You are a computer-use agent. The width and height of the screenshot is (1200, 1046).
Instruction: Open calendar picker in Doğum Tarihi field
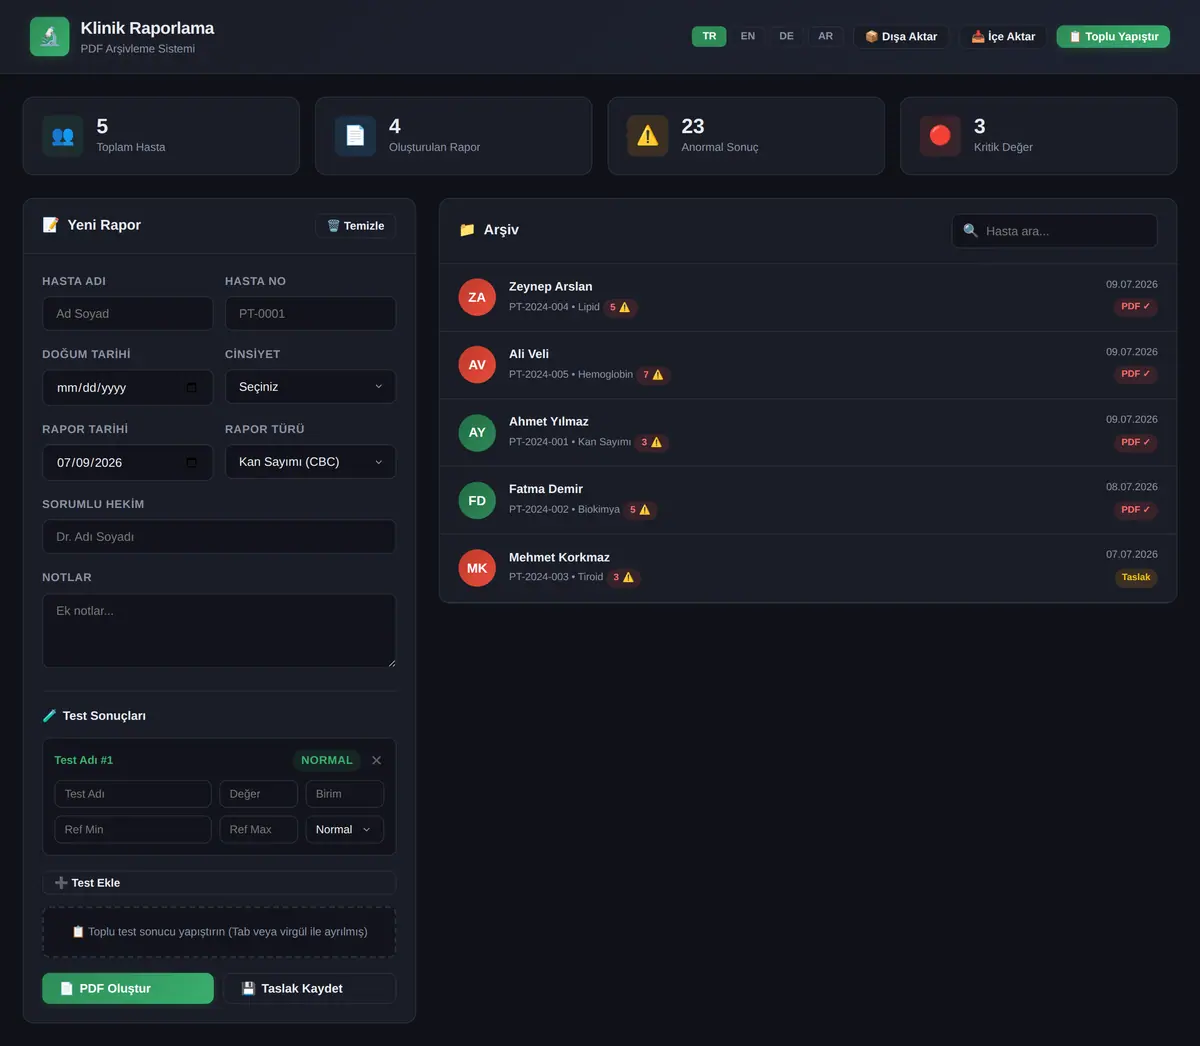click(x=192, y=387)
